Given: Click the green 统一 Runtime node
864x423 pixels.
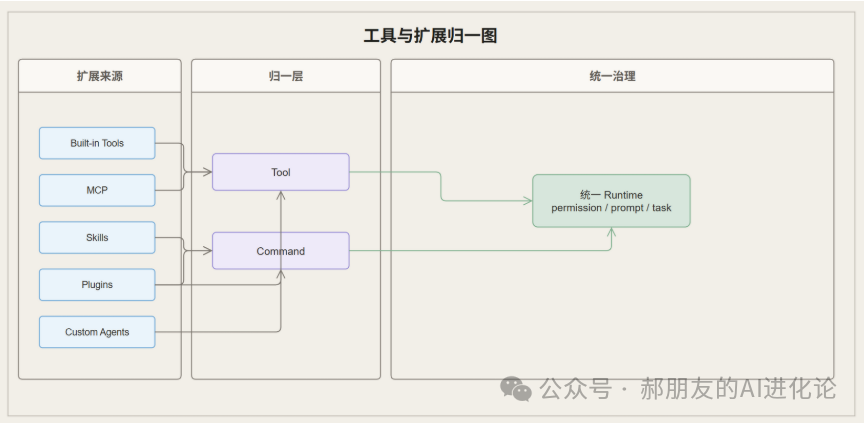Looking at the screenshot, I should 611,201.
